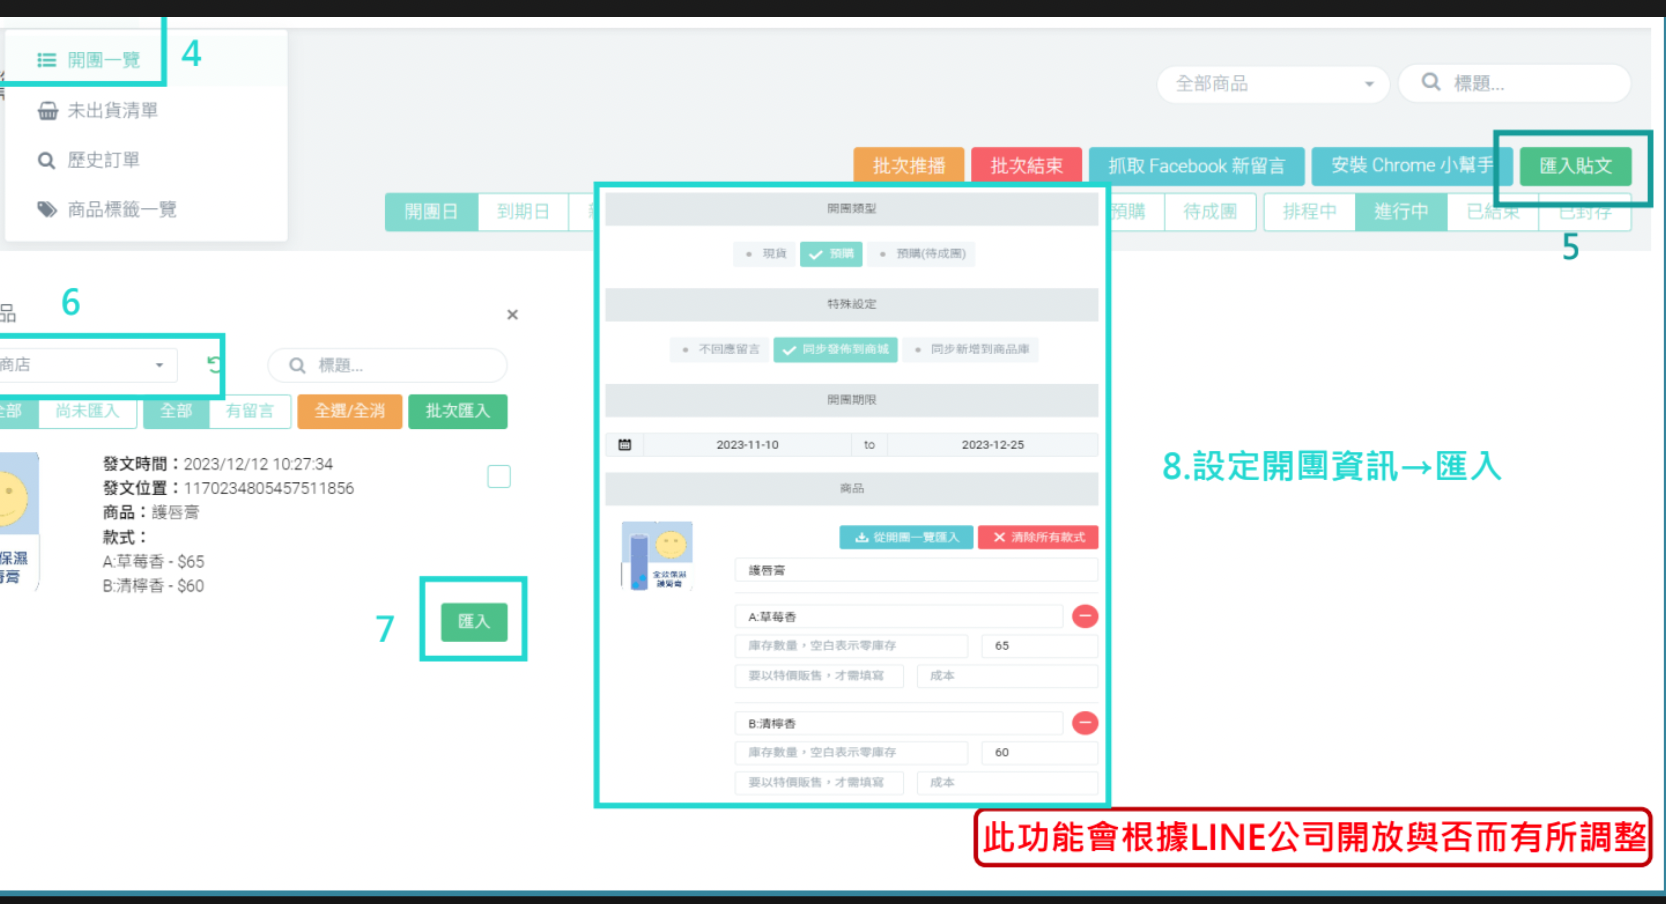Select the 全部 tab beside 有留言
This screenshot has width=1666, height=904.
pyautogui.click(x=176, y=411)
